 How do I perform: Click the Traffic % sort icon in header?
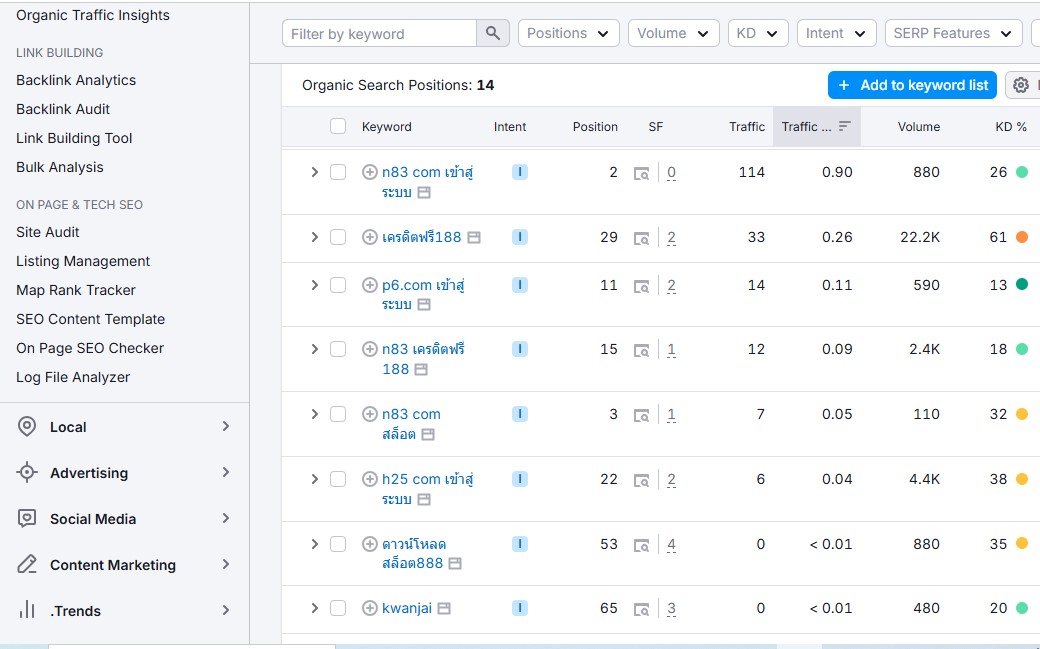(845, 127)
